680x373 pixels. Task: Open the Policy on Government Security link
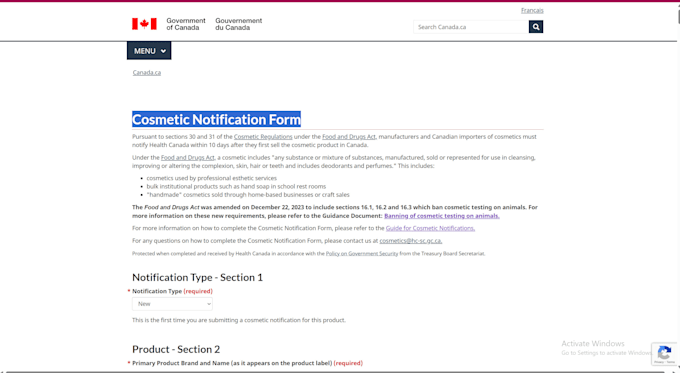[362, 254]
